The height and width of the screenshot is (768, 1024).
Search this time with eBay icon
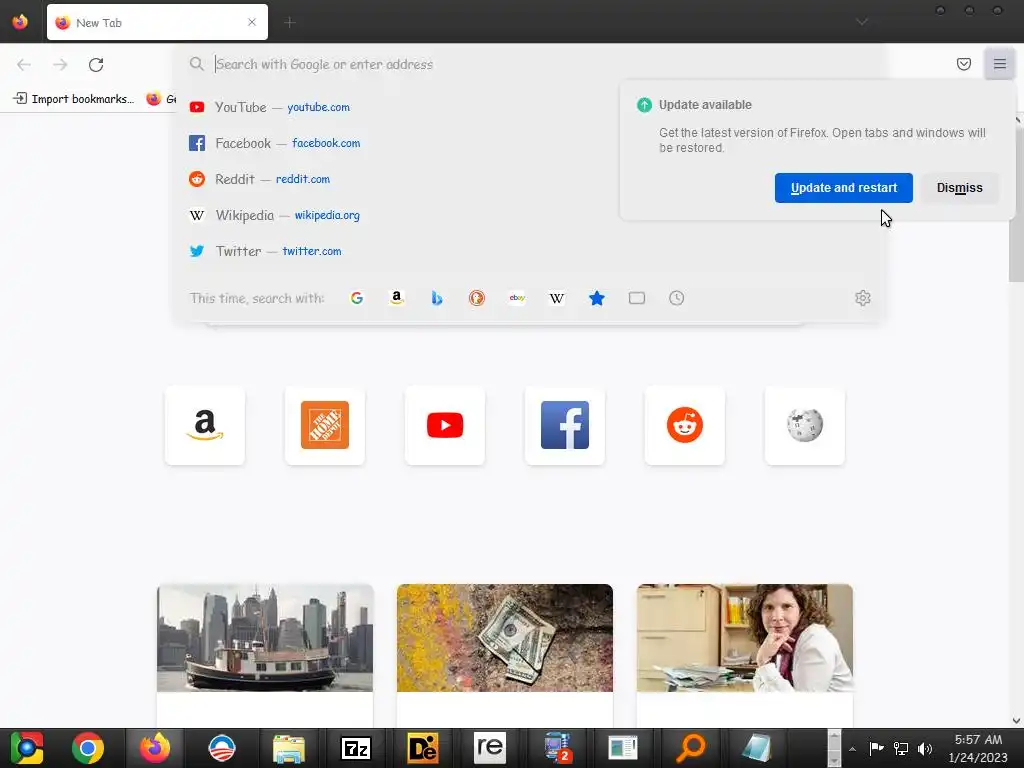coord(517,298)
